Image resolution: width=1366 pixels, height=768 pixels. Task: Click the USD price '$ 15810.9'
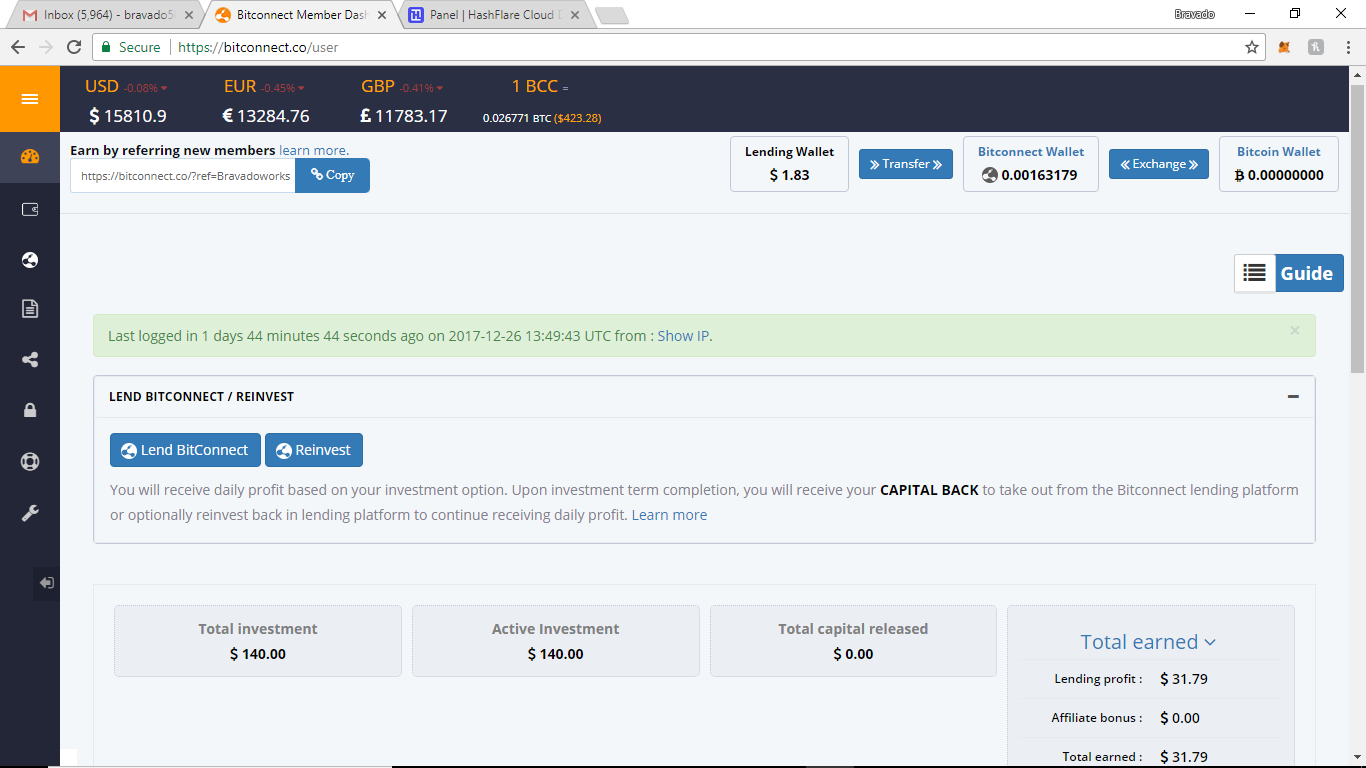point(128,116)
